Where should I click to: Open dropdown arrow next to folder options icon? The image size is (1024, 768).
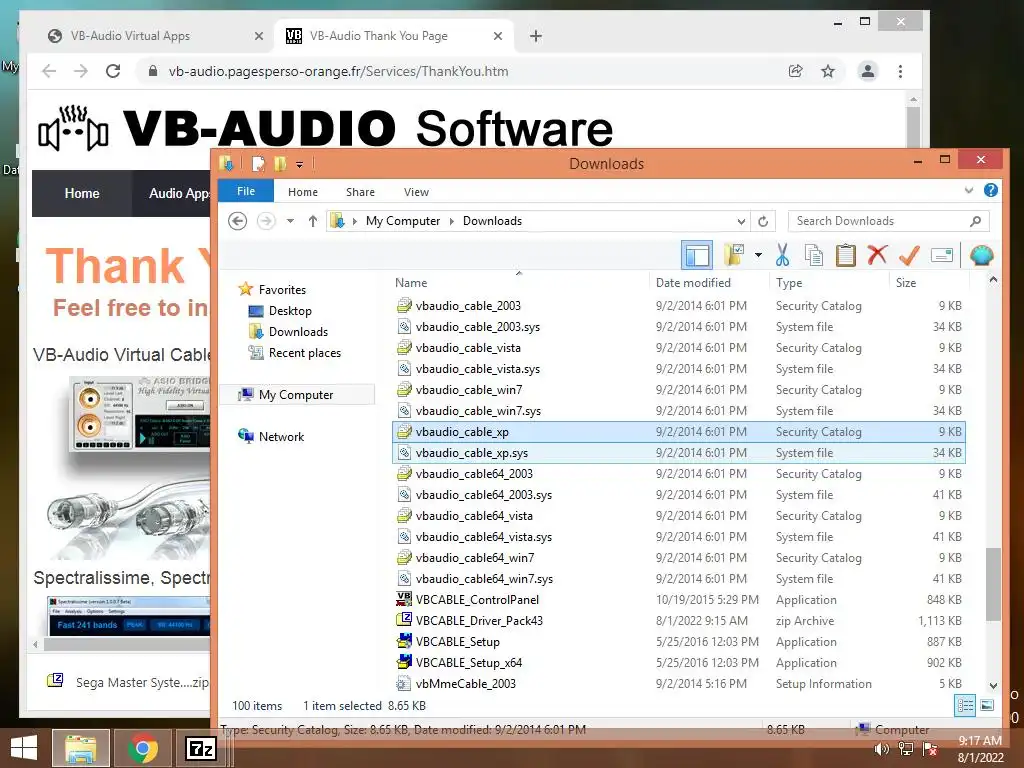coord(758,255)
